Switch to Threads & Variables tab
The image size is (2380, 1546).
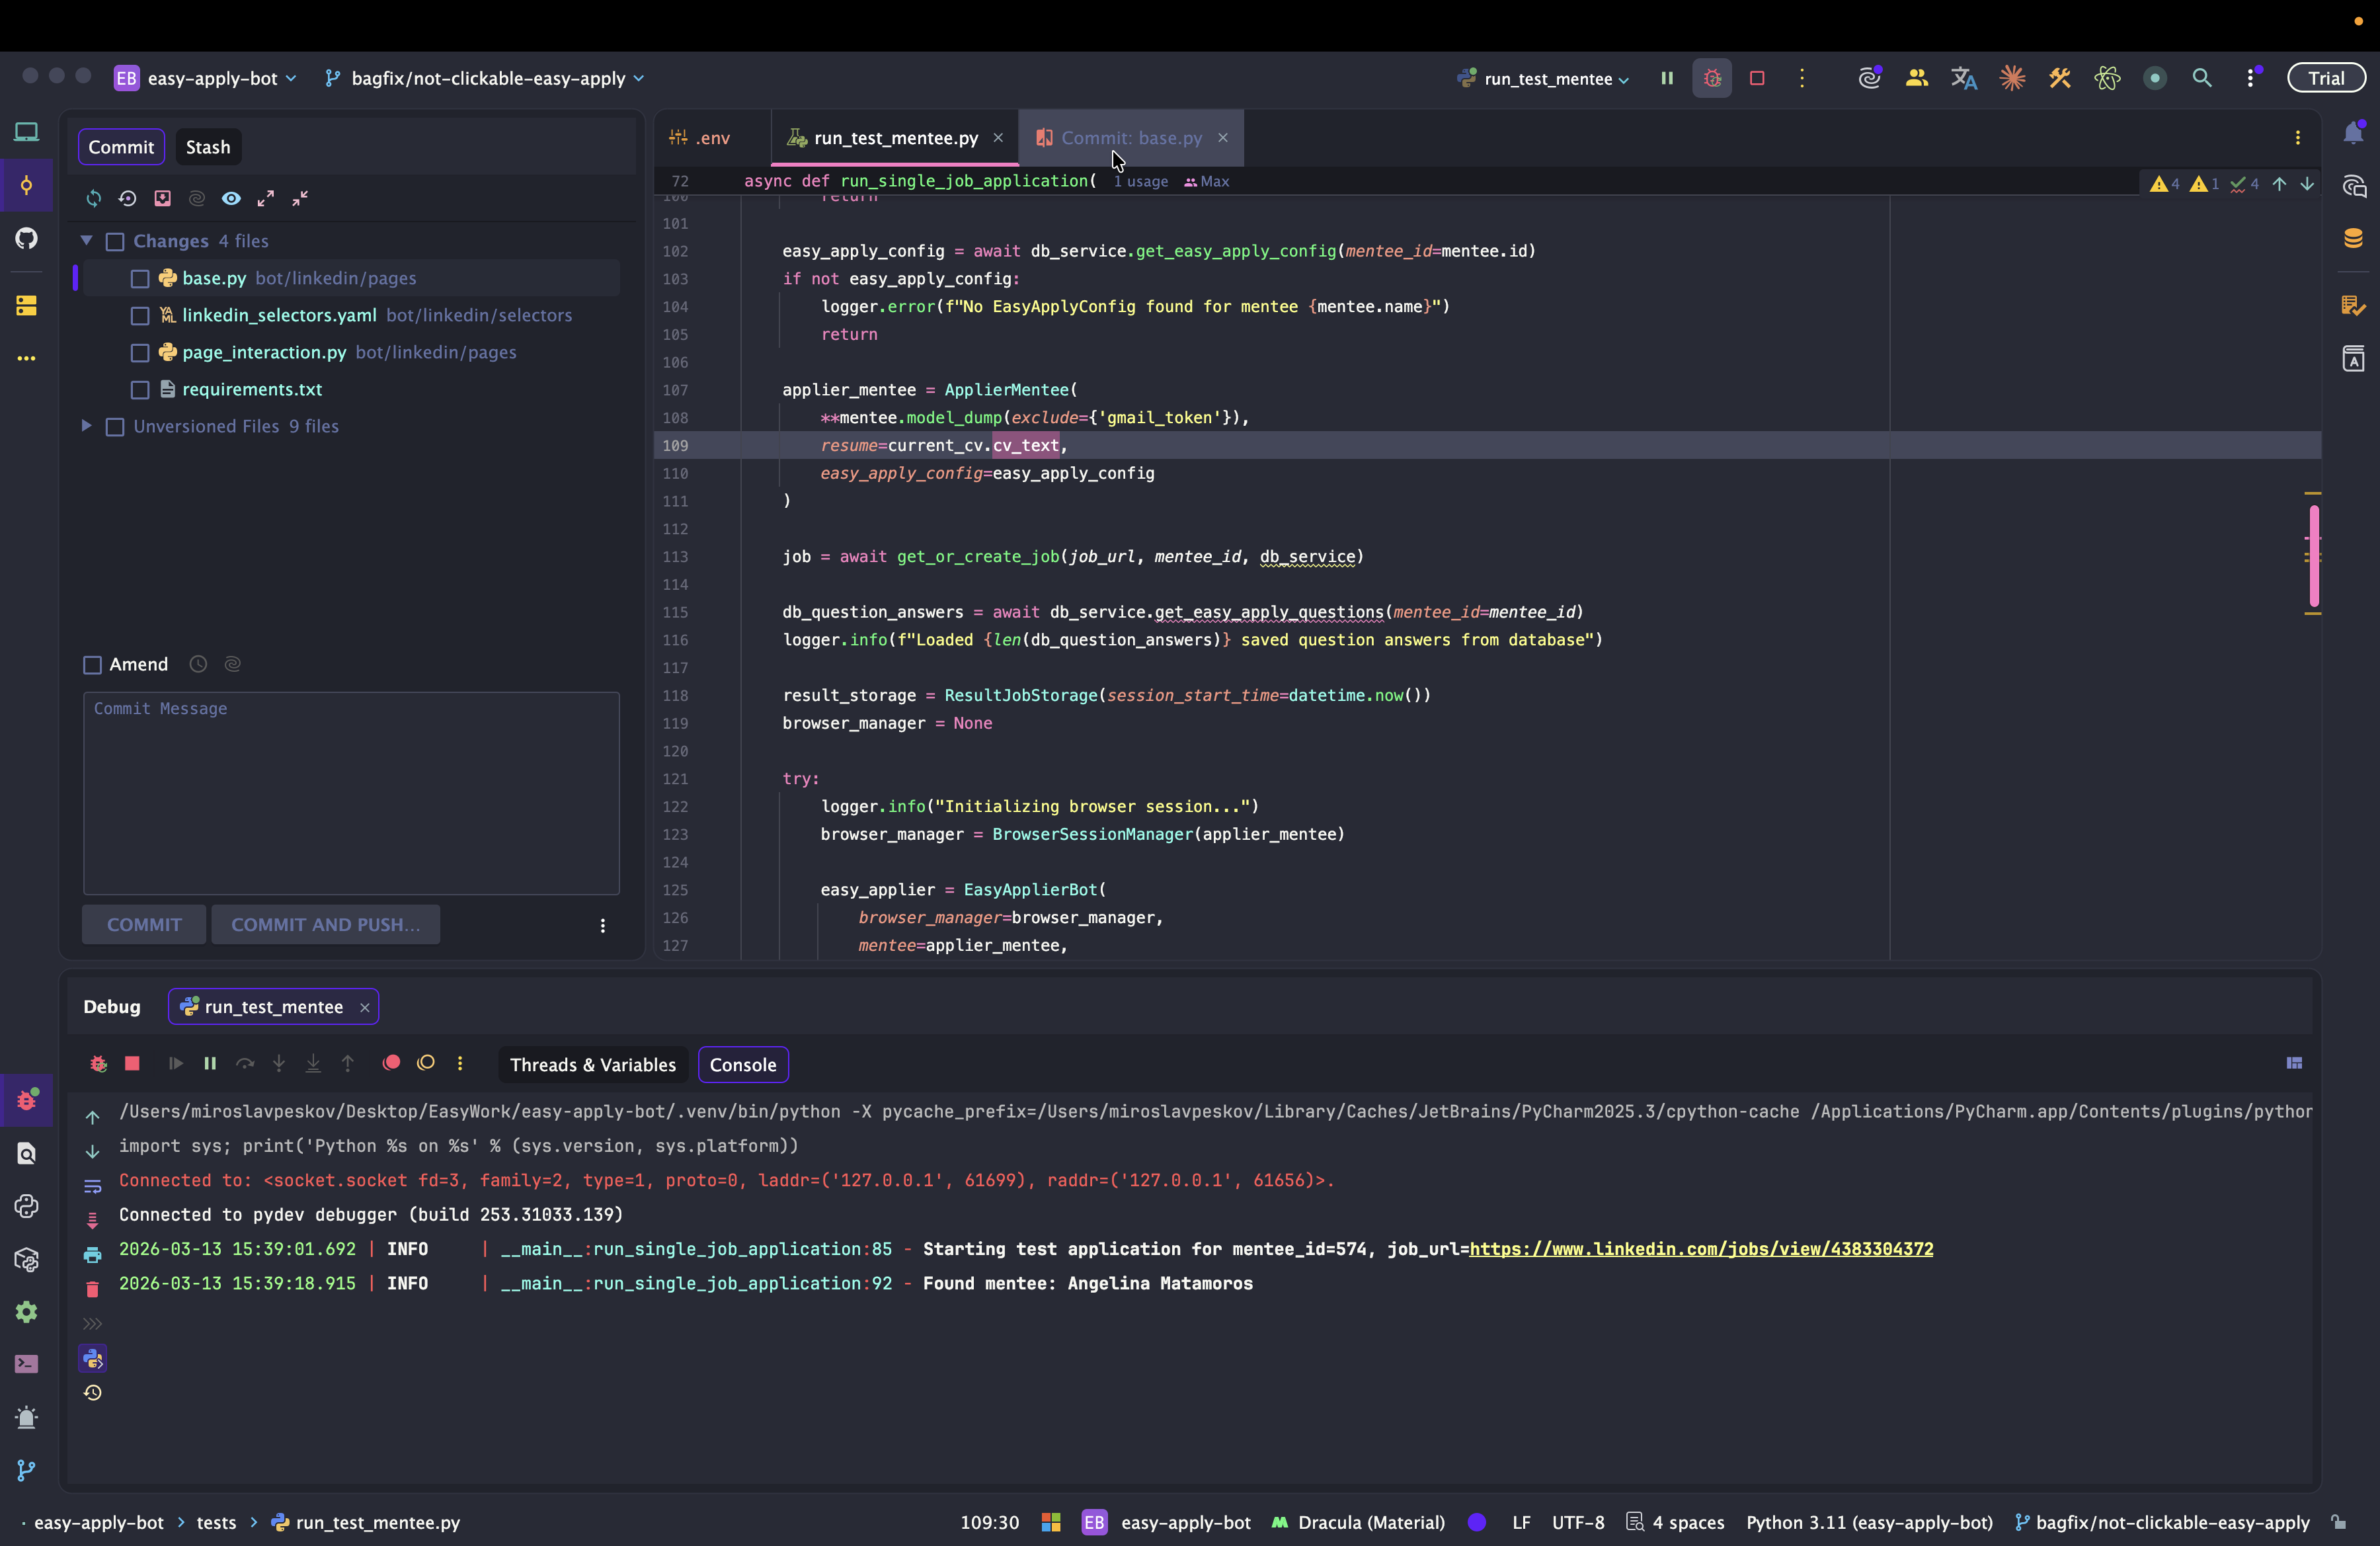592,1065
